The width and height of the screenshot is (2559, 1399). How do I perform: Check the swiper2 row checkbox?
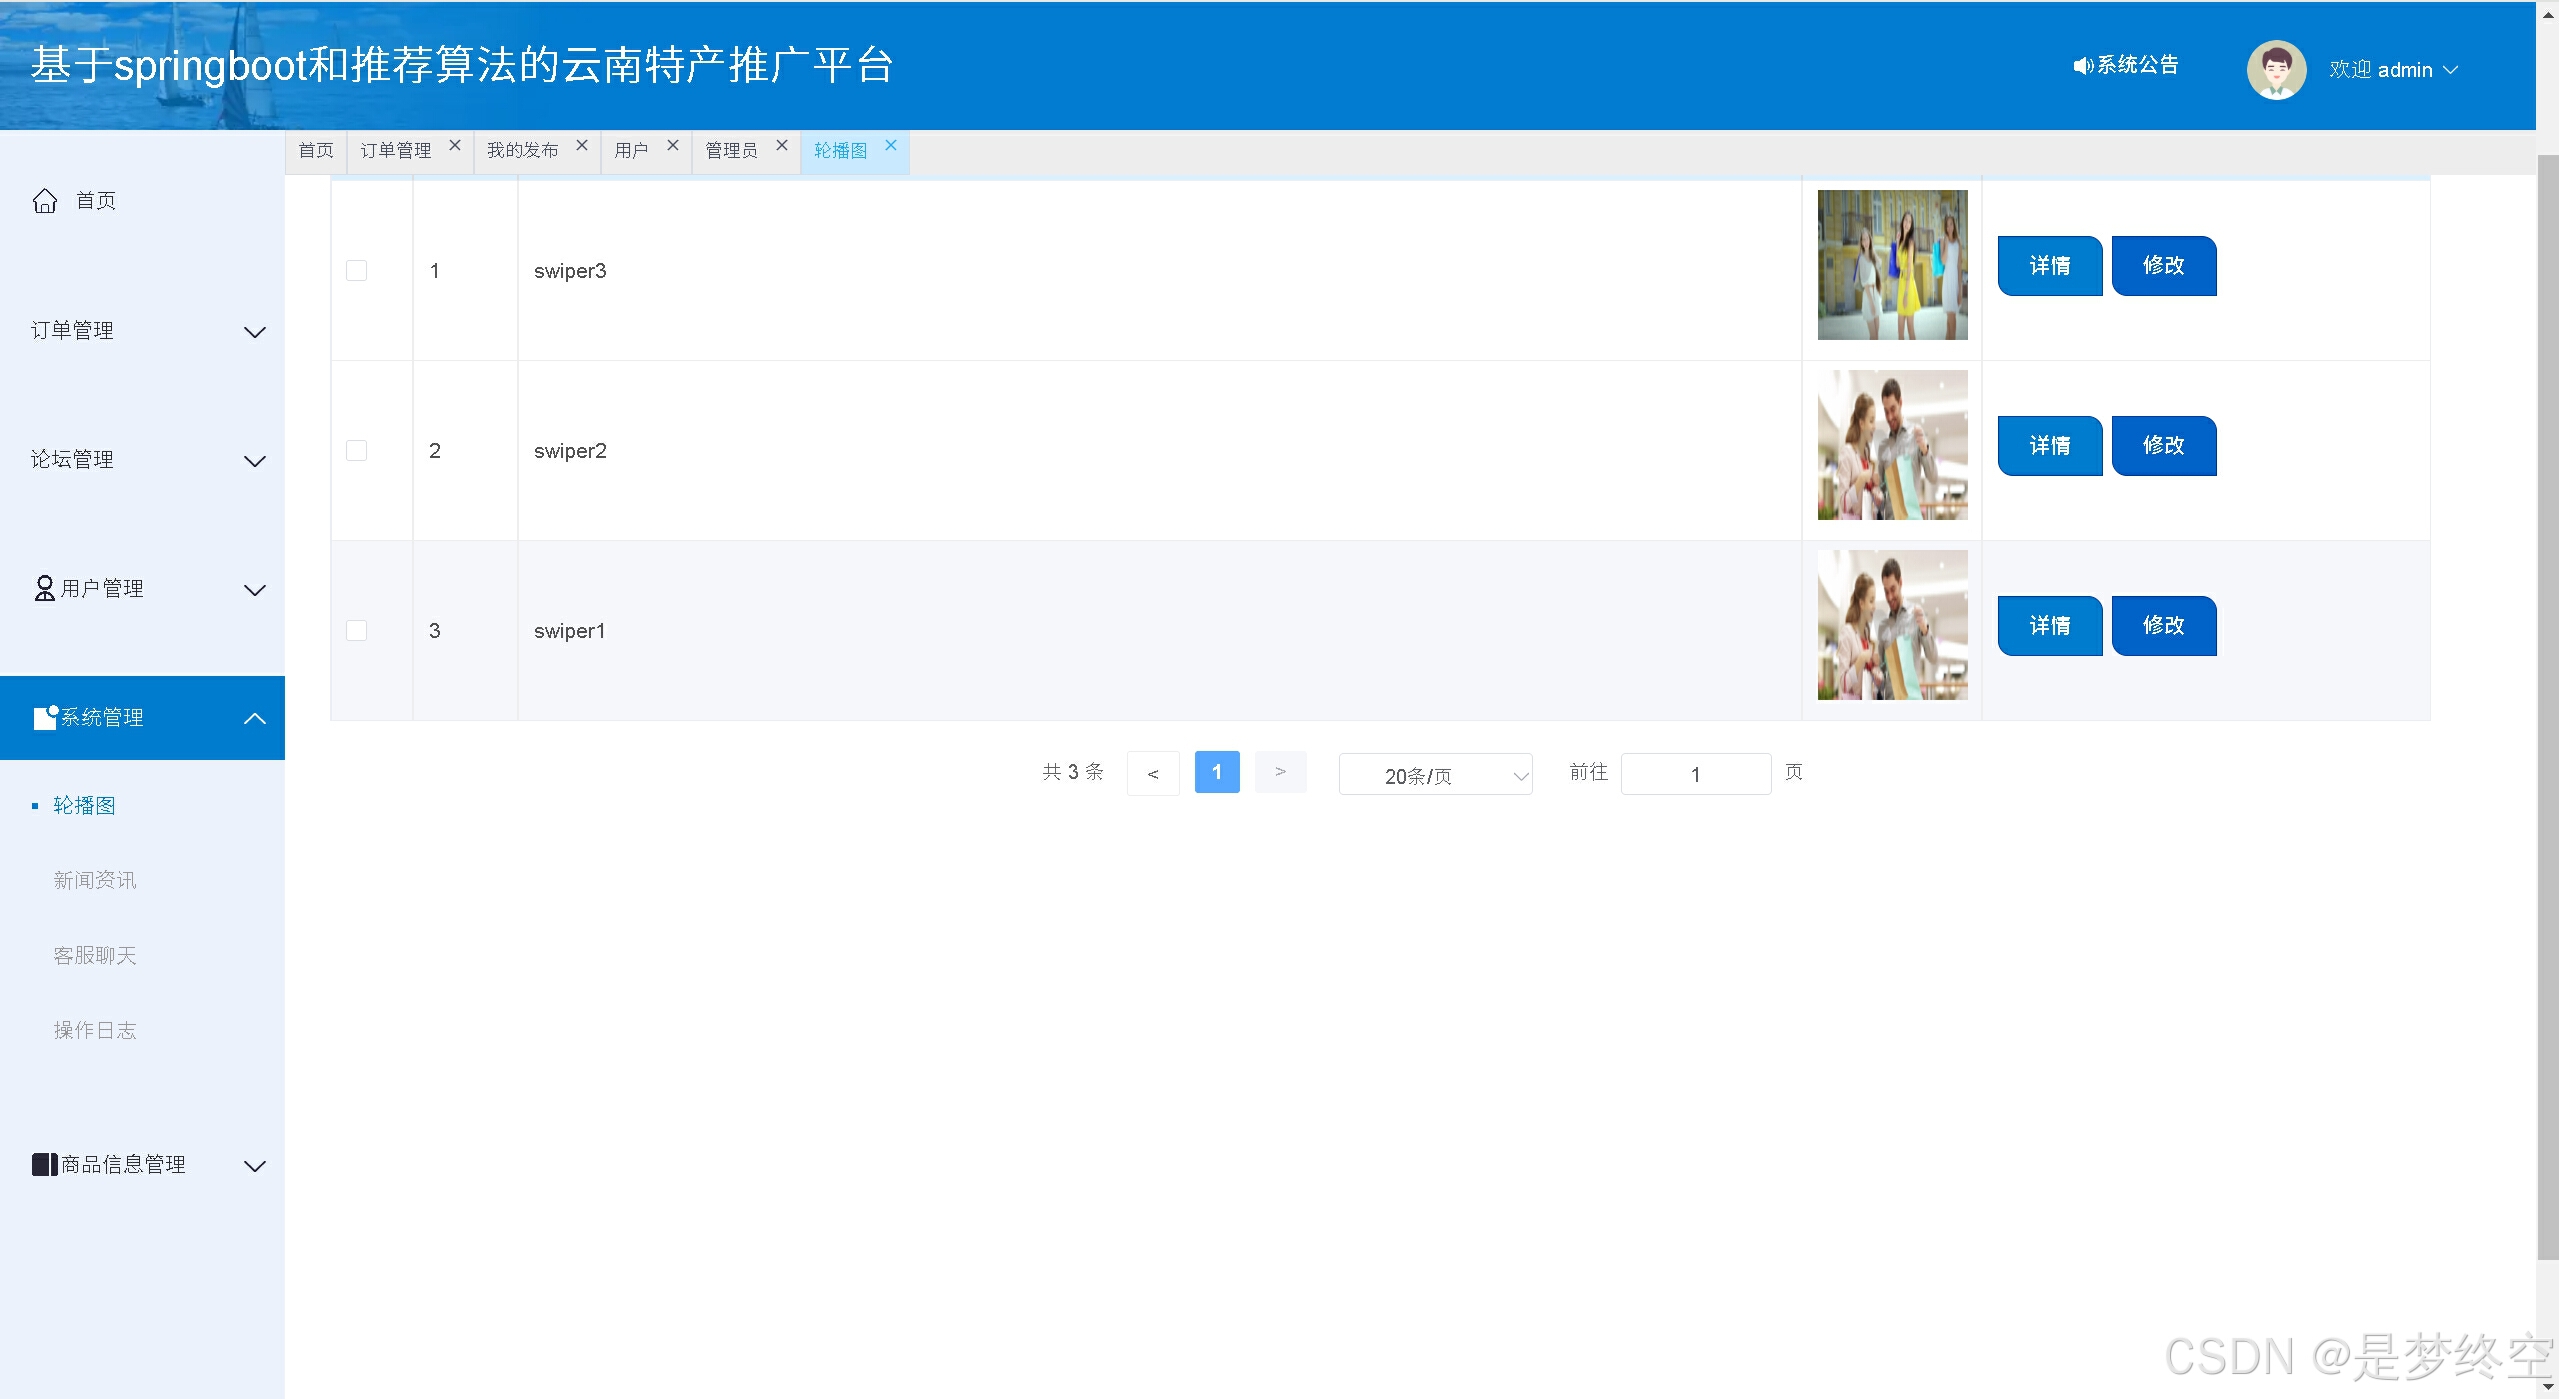click(356, 451)
